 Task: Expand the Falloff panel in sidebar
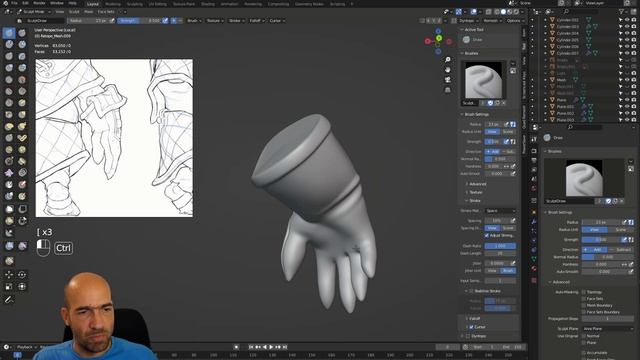click(474, 318)
